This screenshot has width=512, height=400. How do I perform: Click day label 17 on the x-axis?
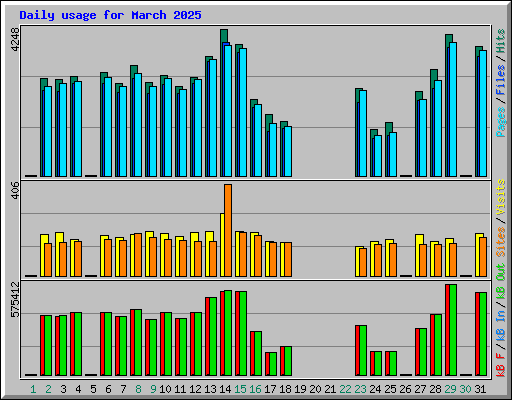tap(270, 389)
